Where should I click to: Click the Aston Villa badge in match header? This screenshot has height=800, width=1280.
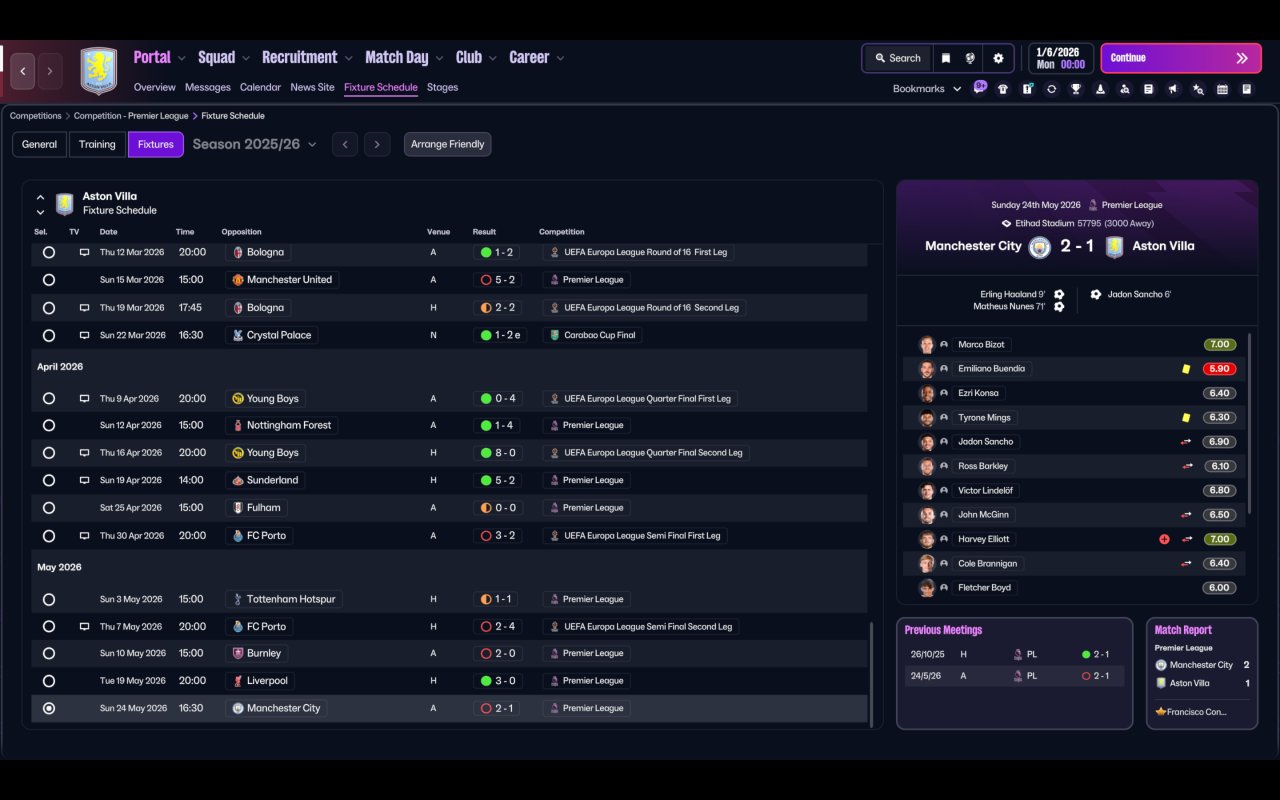pos(1114,246)
